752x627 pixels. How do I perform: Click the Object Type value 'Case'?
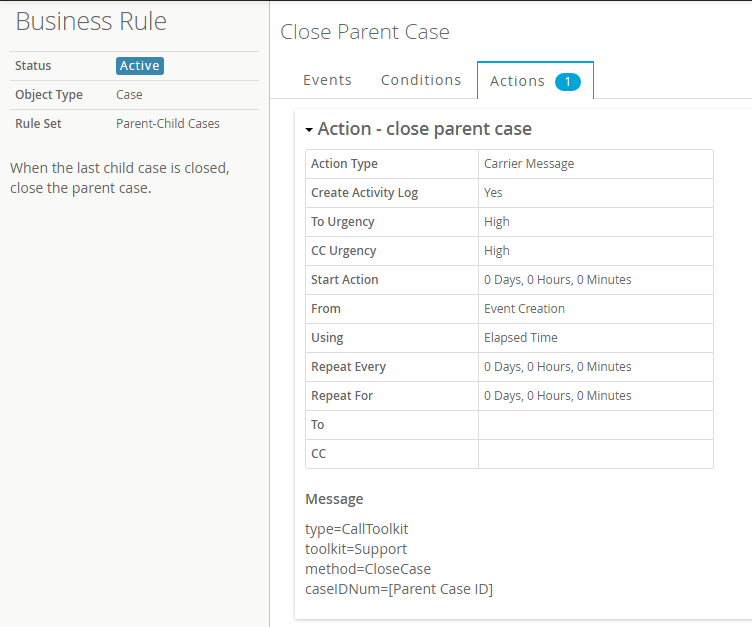[x=129, y=95]
